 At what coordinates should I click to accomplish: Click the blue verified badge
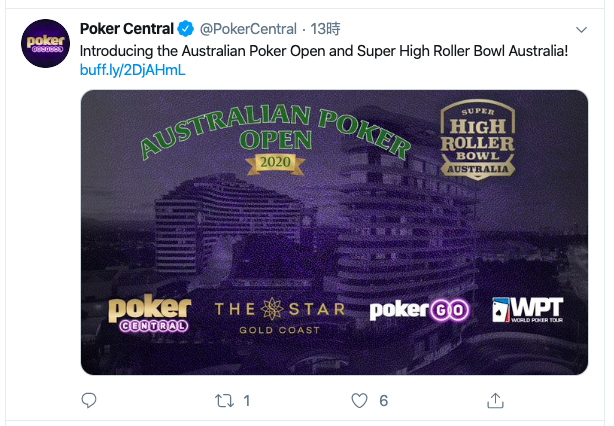click(x=186, y=29)
